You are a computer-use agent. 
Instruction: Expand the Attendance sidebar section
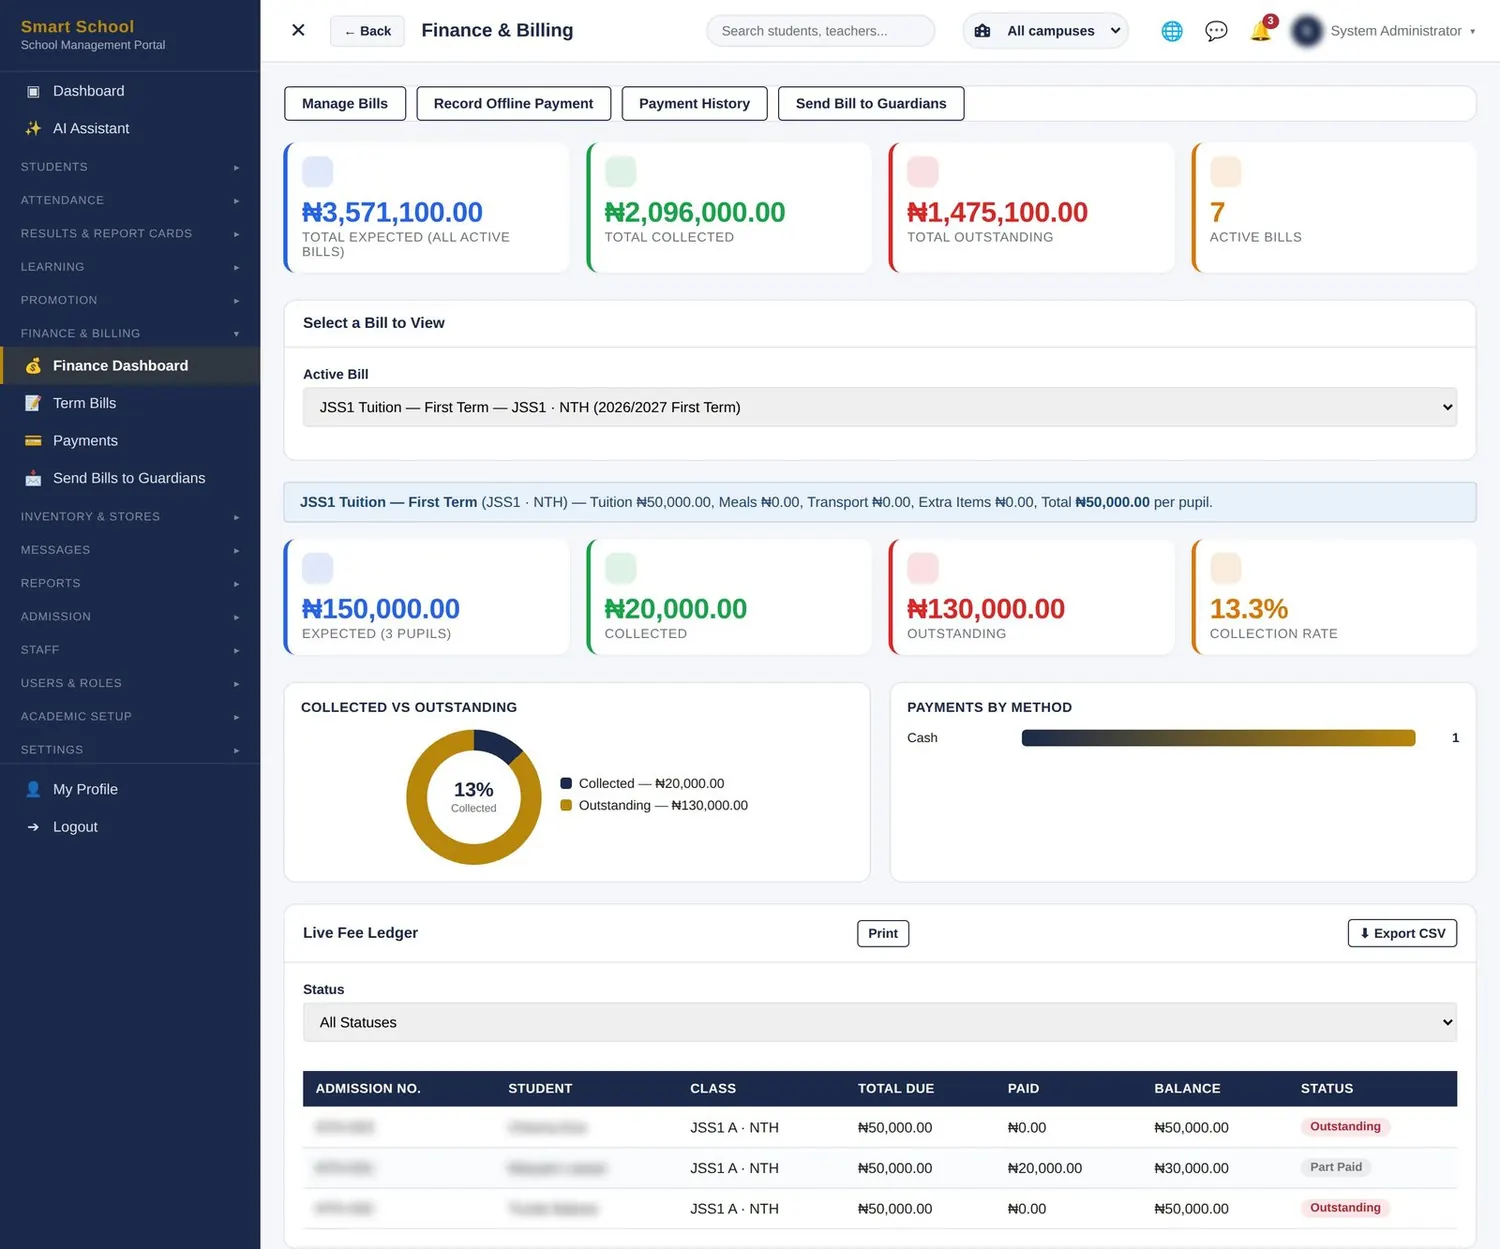point(130,200)
